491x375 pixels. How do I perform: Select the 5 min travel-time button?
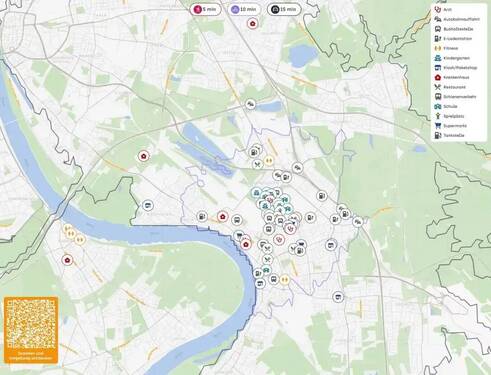(x=205, y=9)
